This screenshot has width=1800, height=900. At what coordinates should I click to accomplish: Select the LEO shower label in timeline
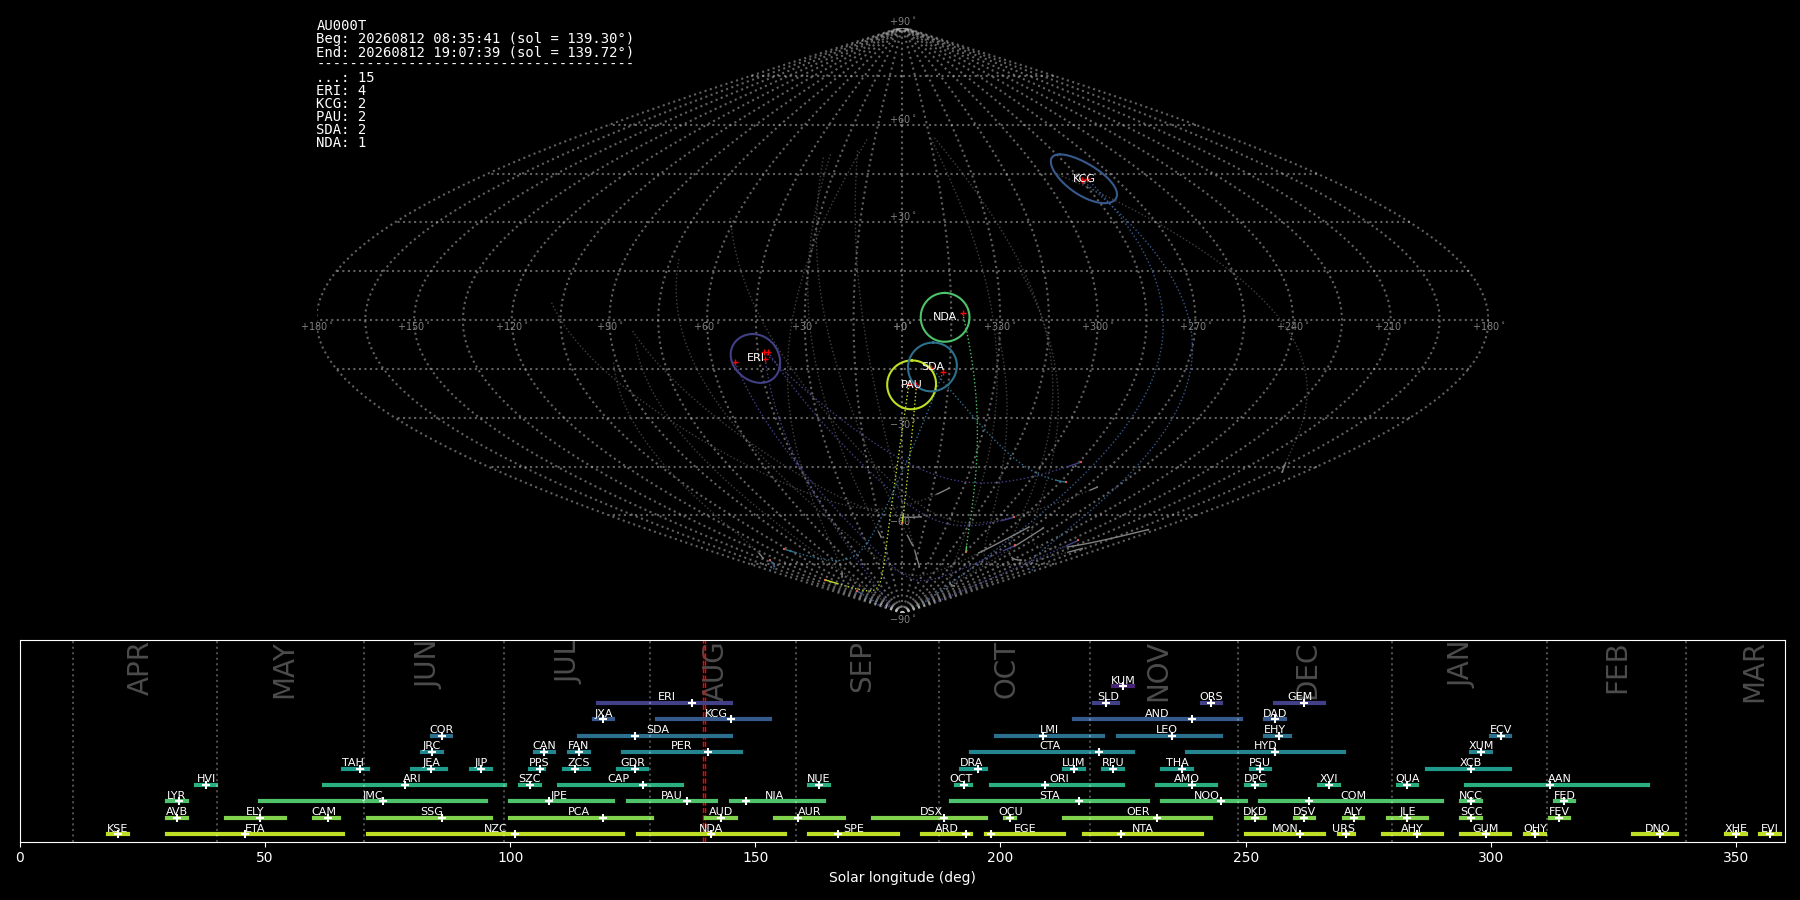[x=1166, y=730]
